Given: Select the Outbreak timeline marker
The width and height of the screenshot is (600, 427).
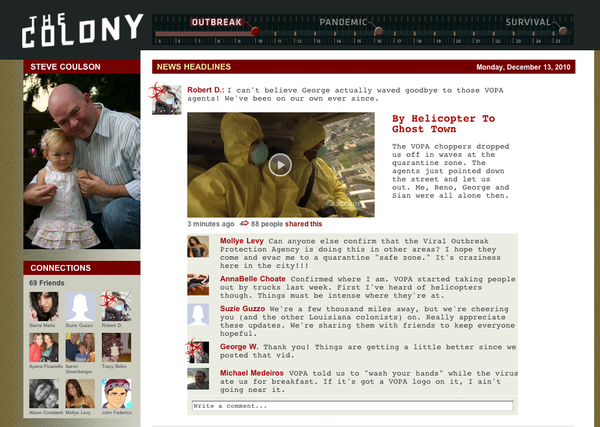Looking at the screenshot, I should pos(255,31).
